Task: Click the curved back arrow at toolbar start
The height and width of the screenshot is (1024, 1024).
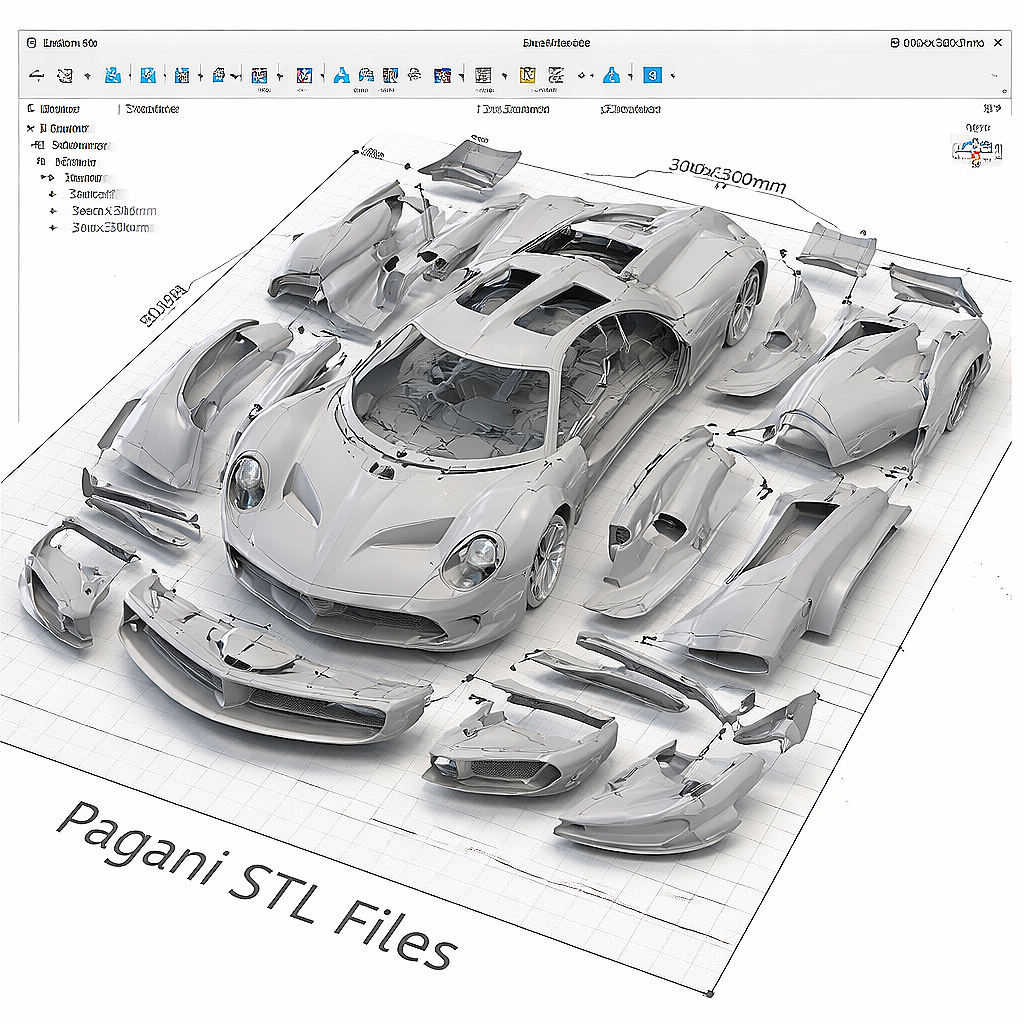Action: pos(37,75)
